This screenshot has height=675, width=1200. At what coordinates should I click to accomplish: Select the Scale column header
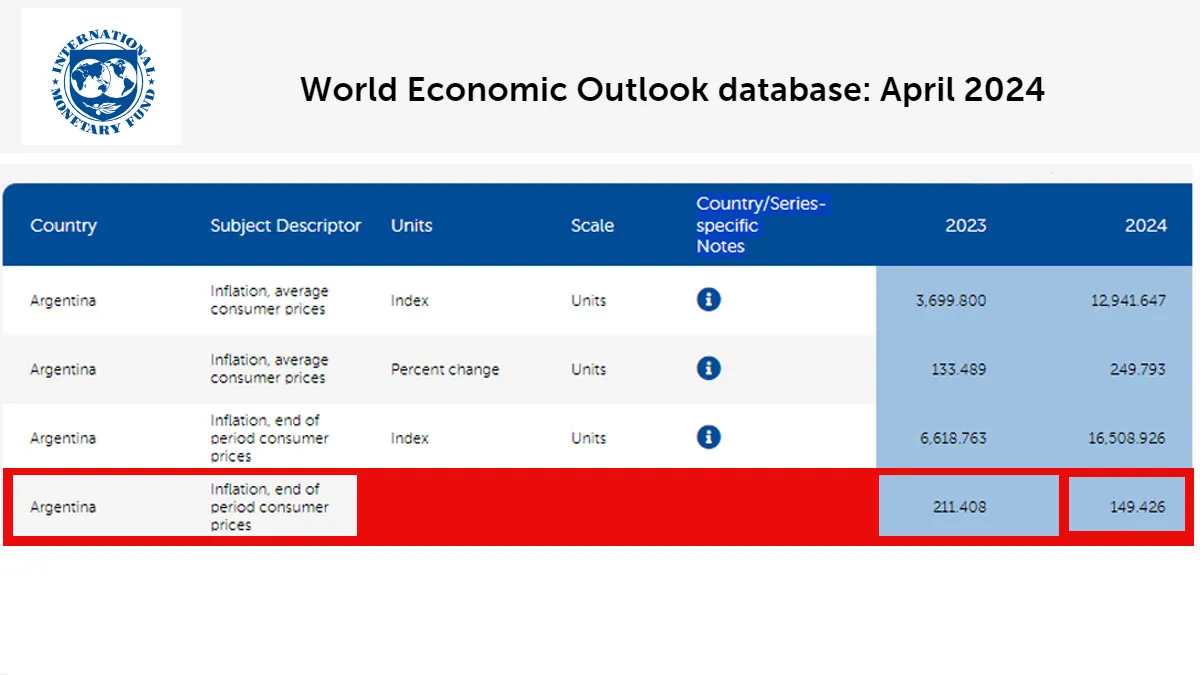coord(592,225)
